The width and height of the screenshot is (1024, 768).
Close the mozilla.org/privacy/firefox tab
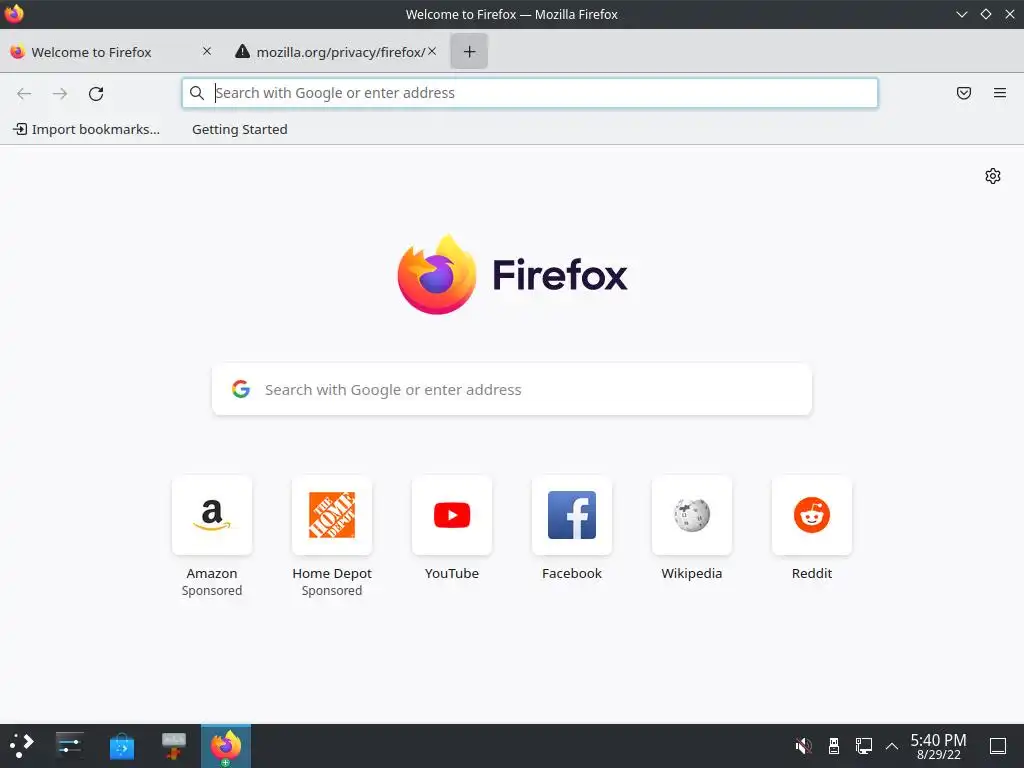coord(432,51)
